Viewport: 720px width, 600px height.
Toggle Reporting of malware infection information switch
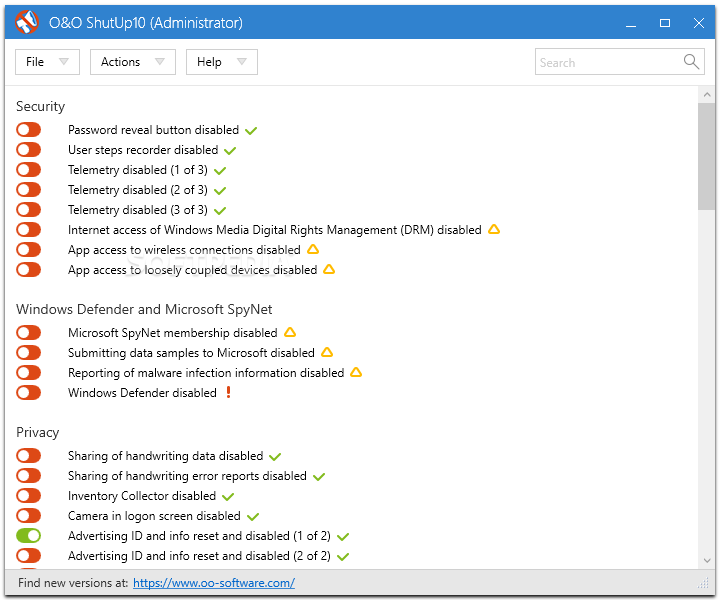28,372
